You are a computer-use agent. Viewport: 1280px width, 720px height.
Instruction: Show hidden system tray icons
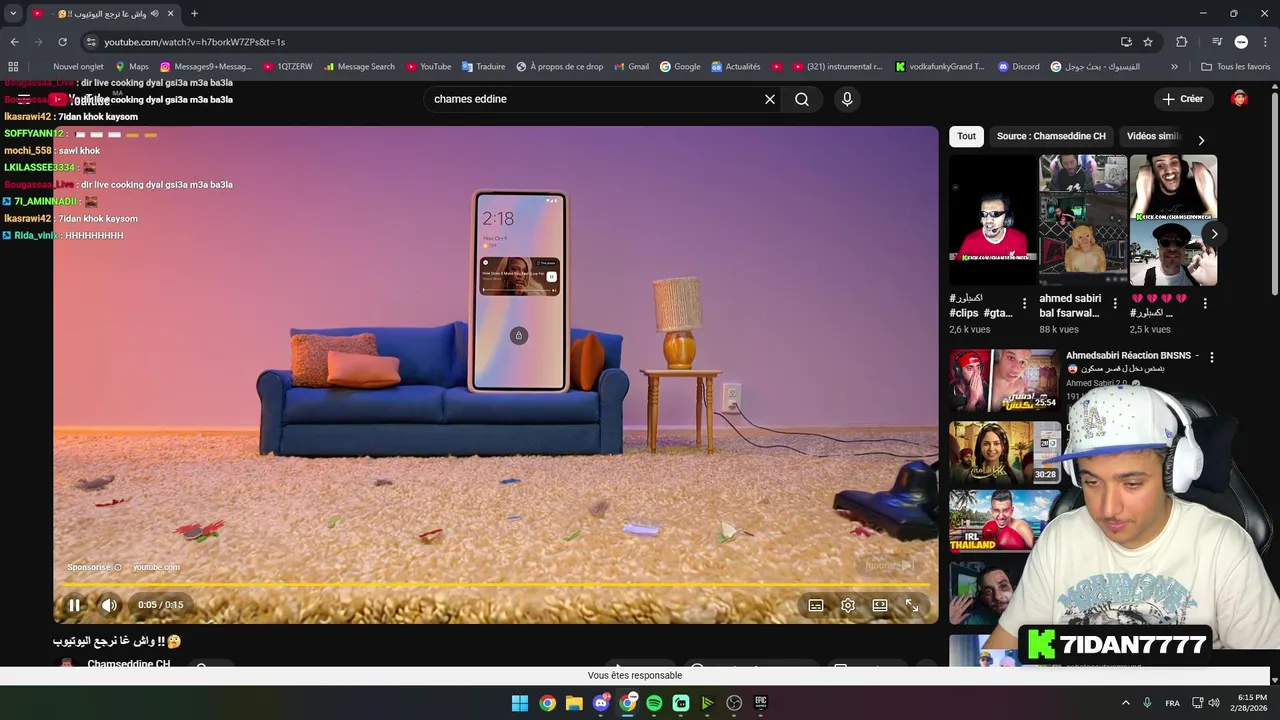[1125, 703]
